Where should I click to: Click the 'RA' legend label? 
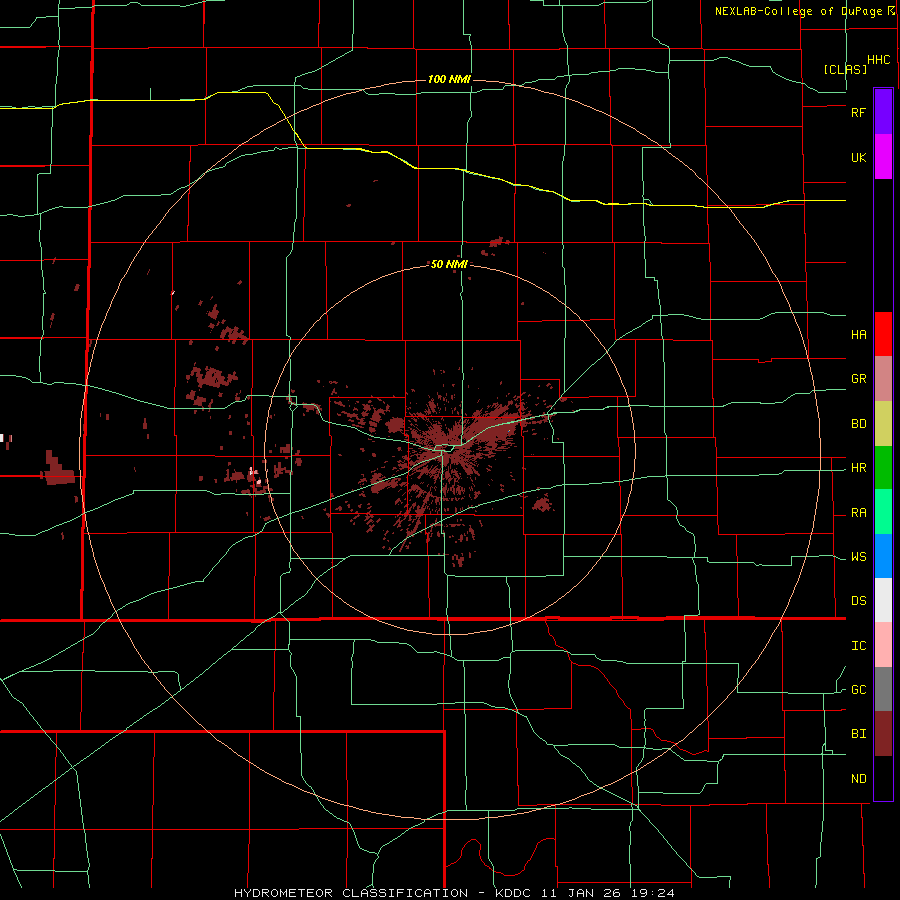[x=858, y=513]
